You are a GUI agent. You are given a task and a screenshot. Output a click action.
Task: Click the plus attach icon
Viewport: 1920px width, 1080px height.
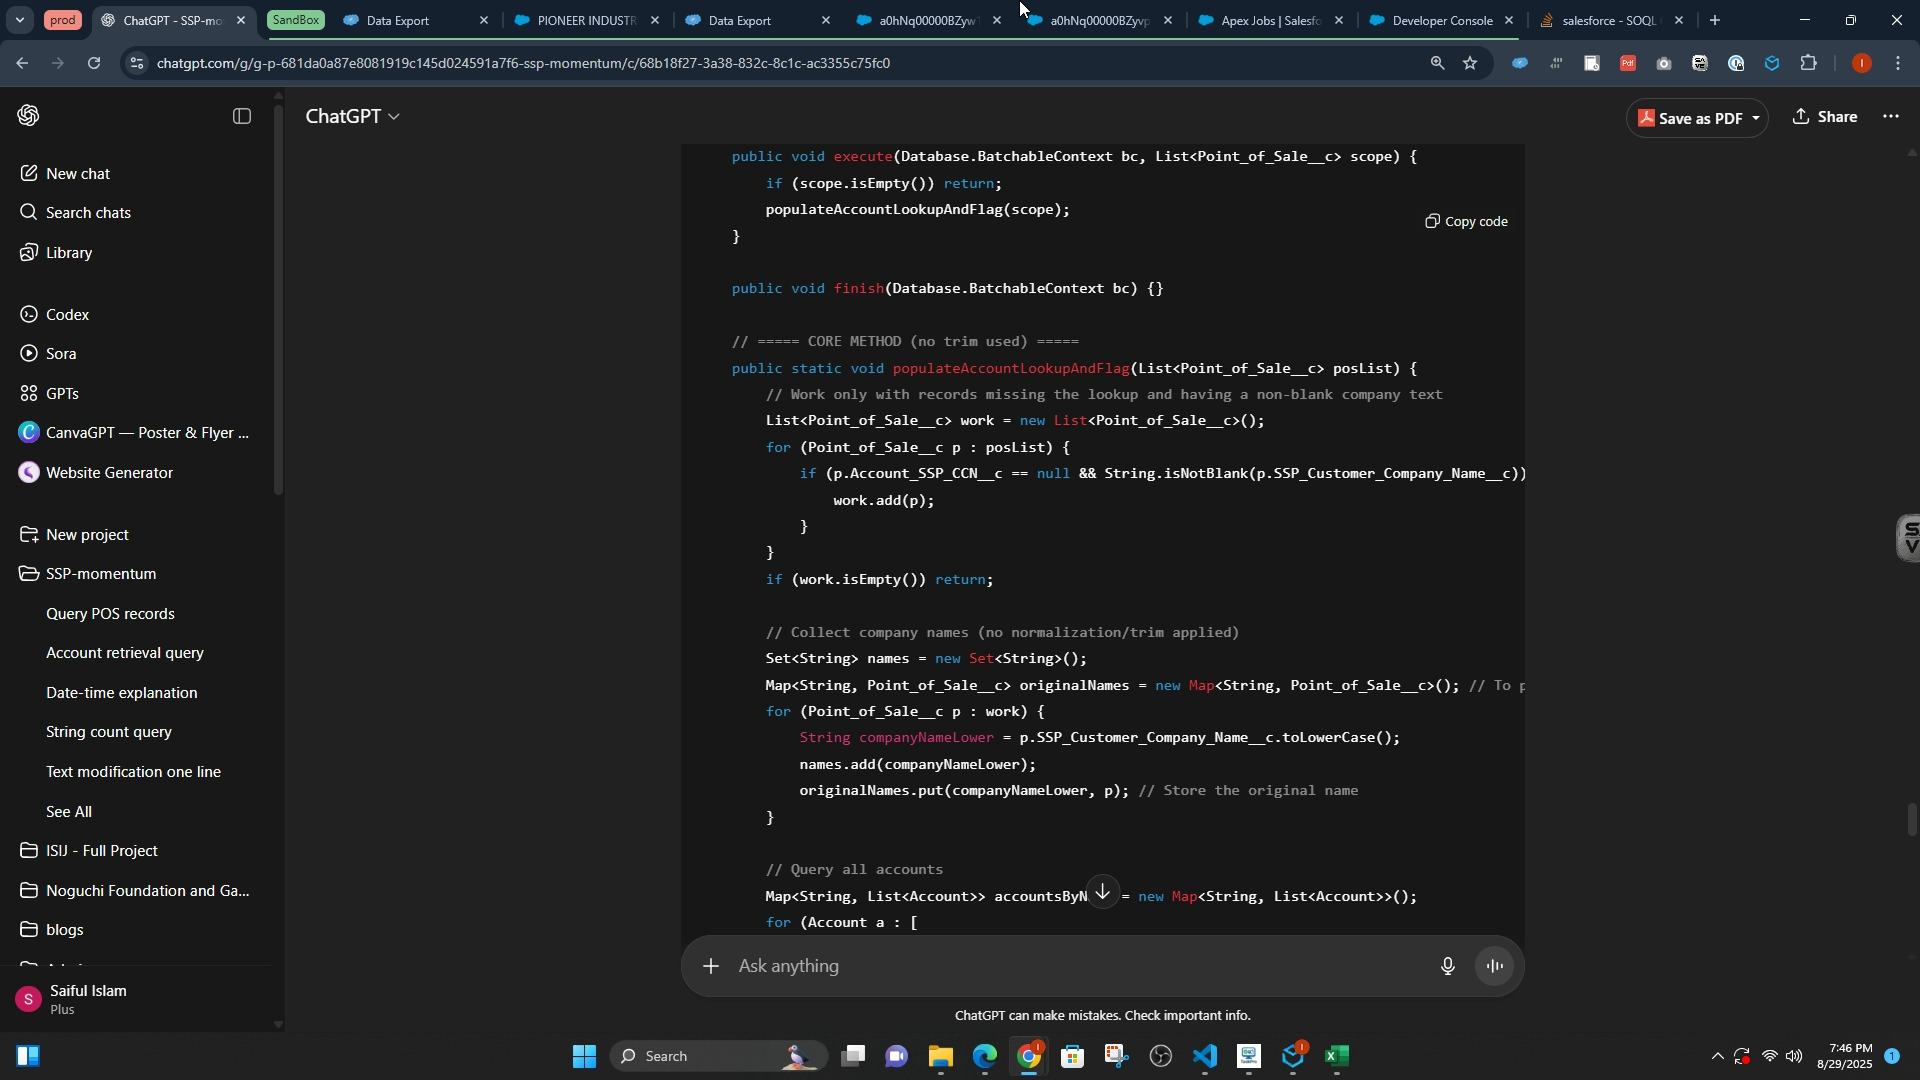click(711, 966)
